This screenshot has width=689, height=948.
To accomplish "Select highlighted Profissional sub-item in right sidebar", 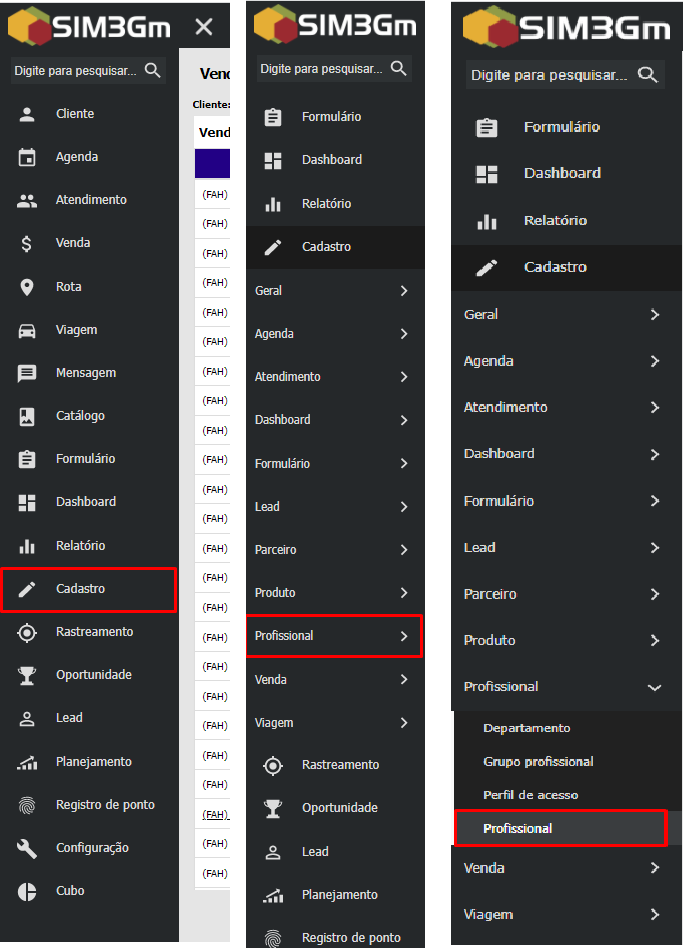I will (561, 828).
